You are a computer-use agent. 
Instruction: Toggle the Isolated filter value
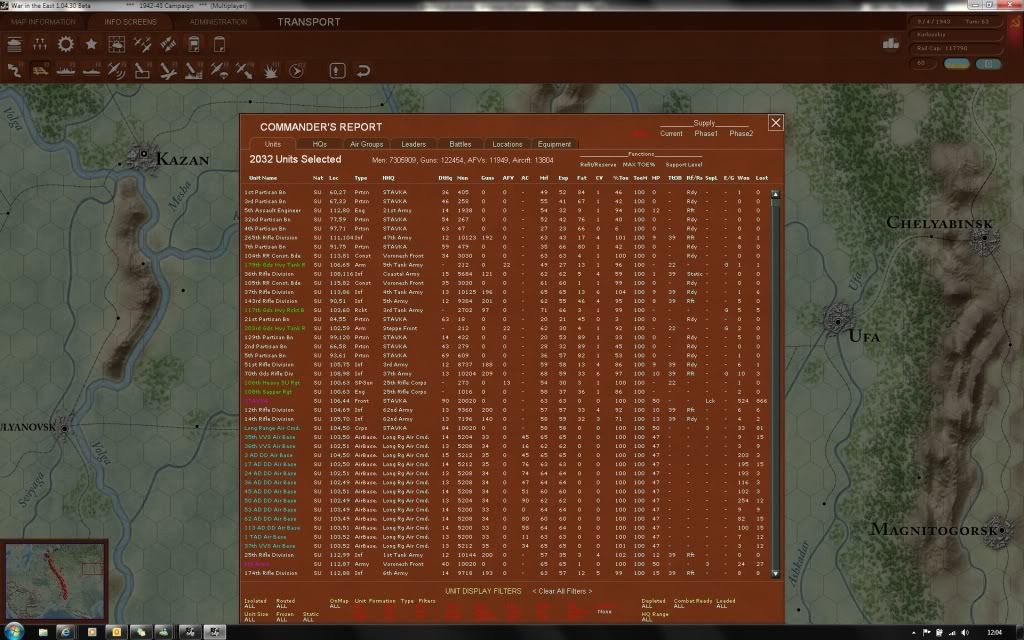coord(249,606)
